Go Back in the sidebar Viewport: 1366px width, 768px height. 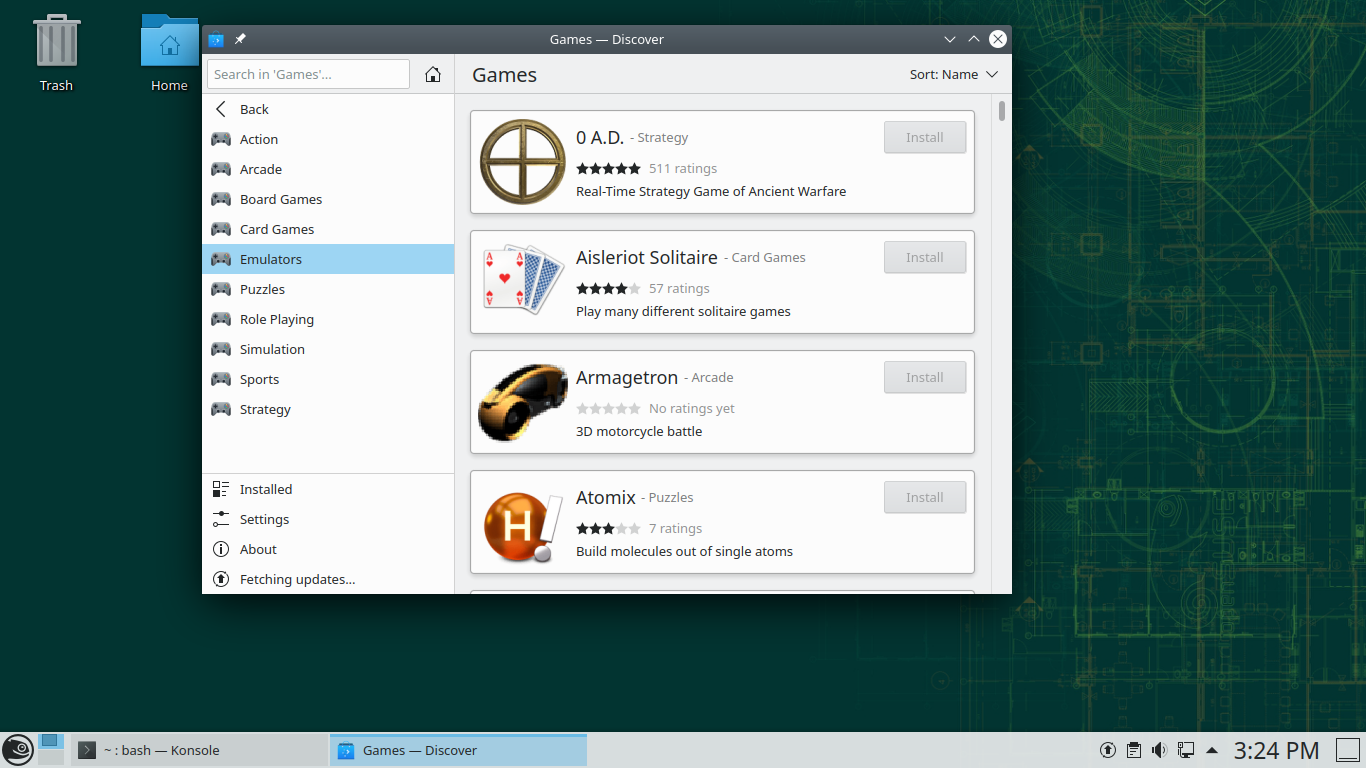click(328, 109)
